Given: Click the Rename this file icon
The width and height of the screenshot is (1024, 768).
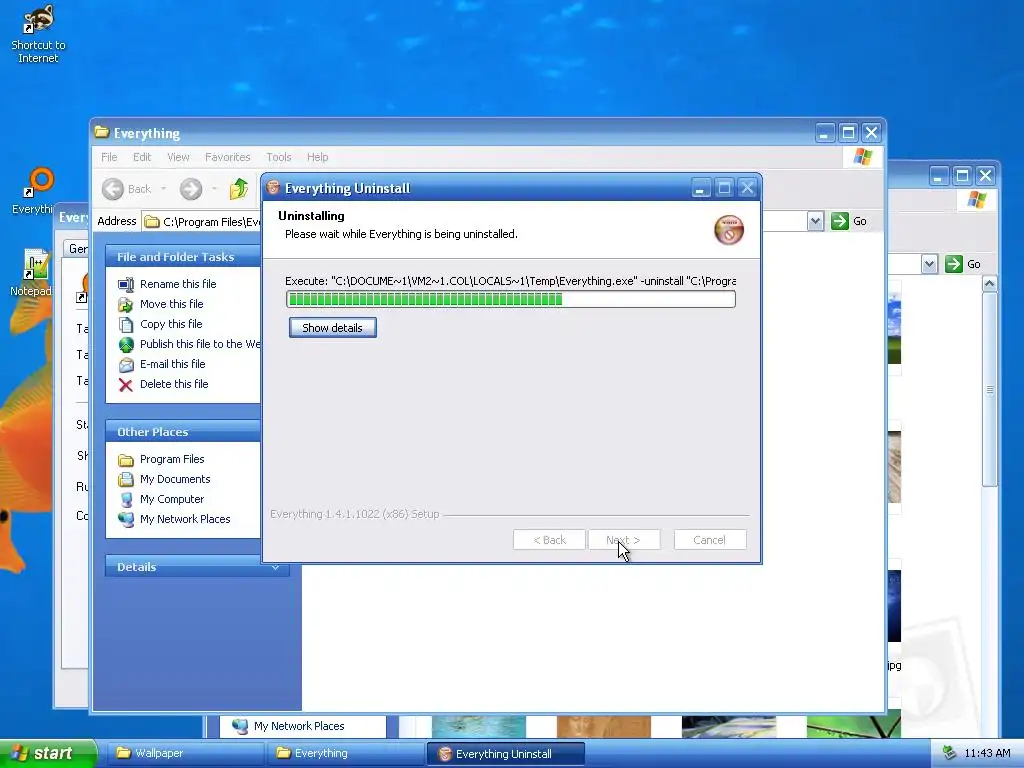Looking at the screenshot, I should coord(125,284).
